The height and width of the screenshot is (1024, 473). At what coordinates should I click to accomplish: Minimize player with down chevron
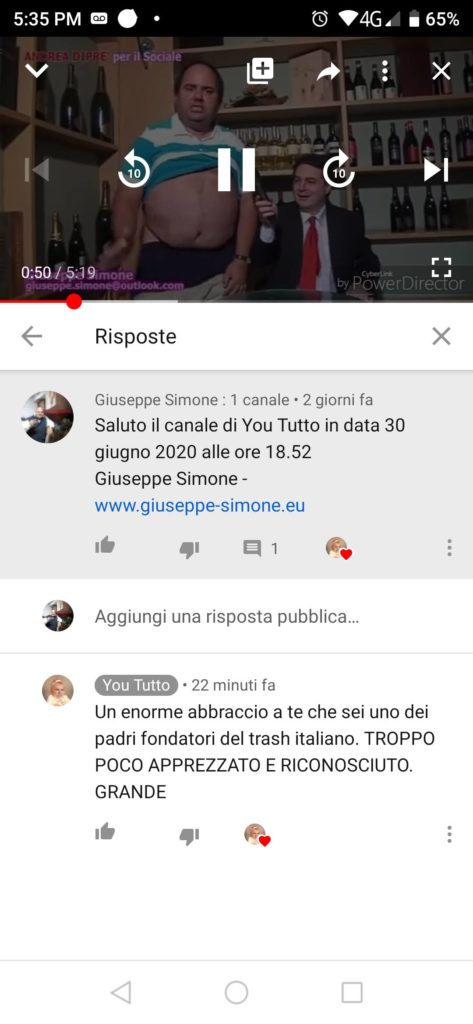[x=37, y=69]
